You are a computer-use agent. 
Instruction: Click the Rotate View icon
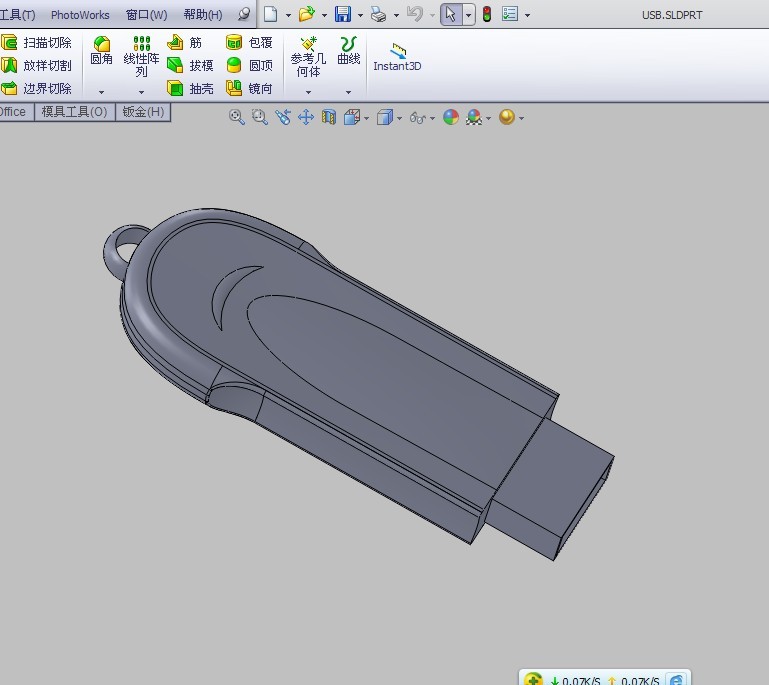click(283, 117)
